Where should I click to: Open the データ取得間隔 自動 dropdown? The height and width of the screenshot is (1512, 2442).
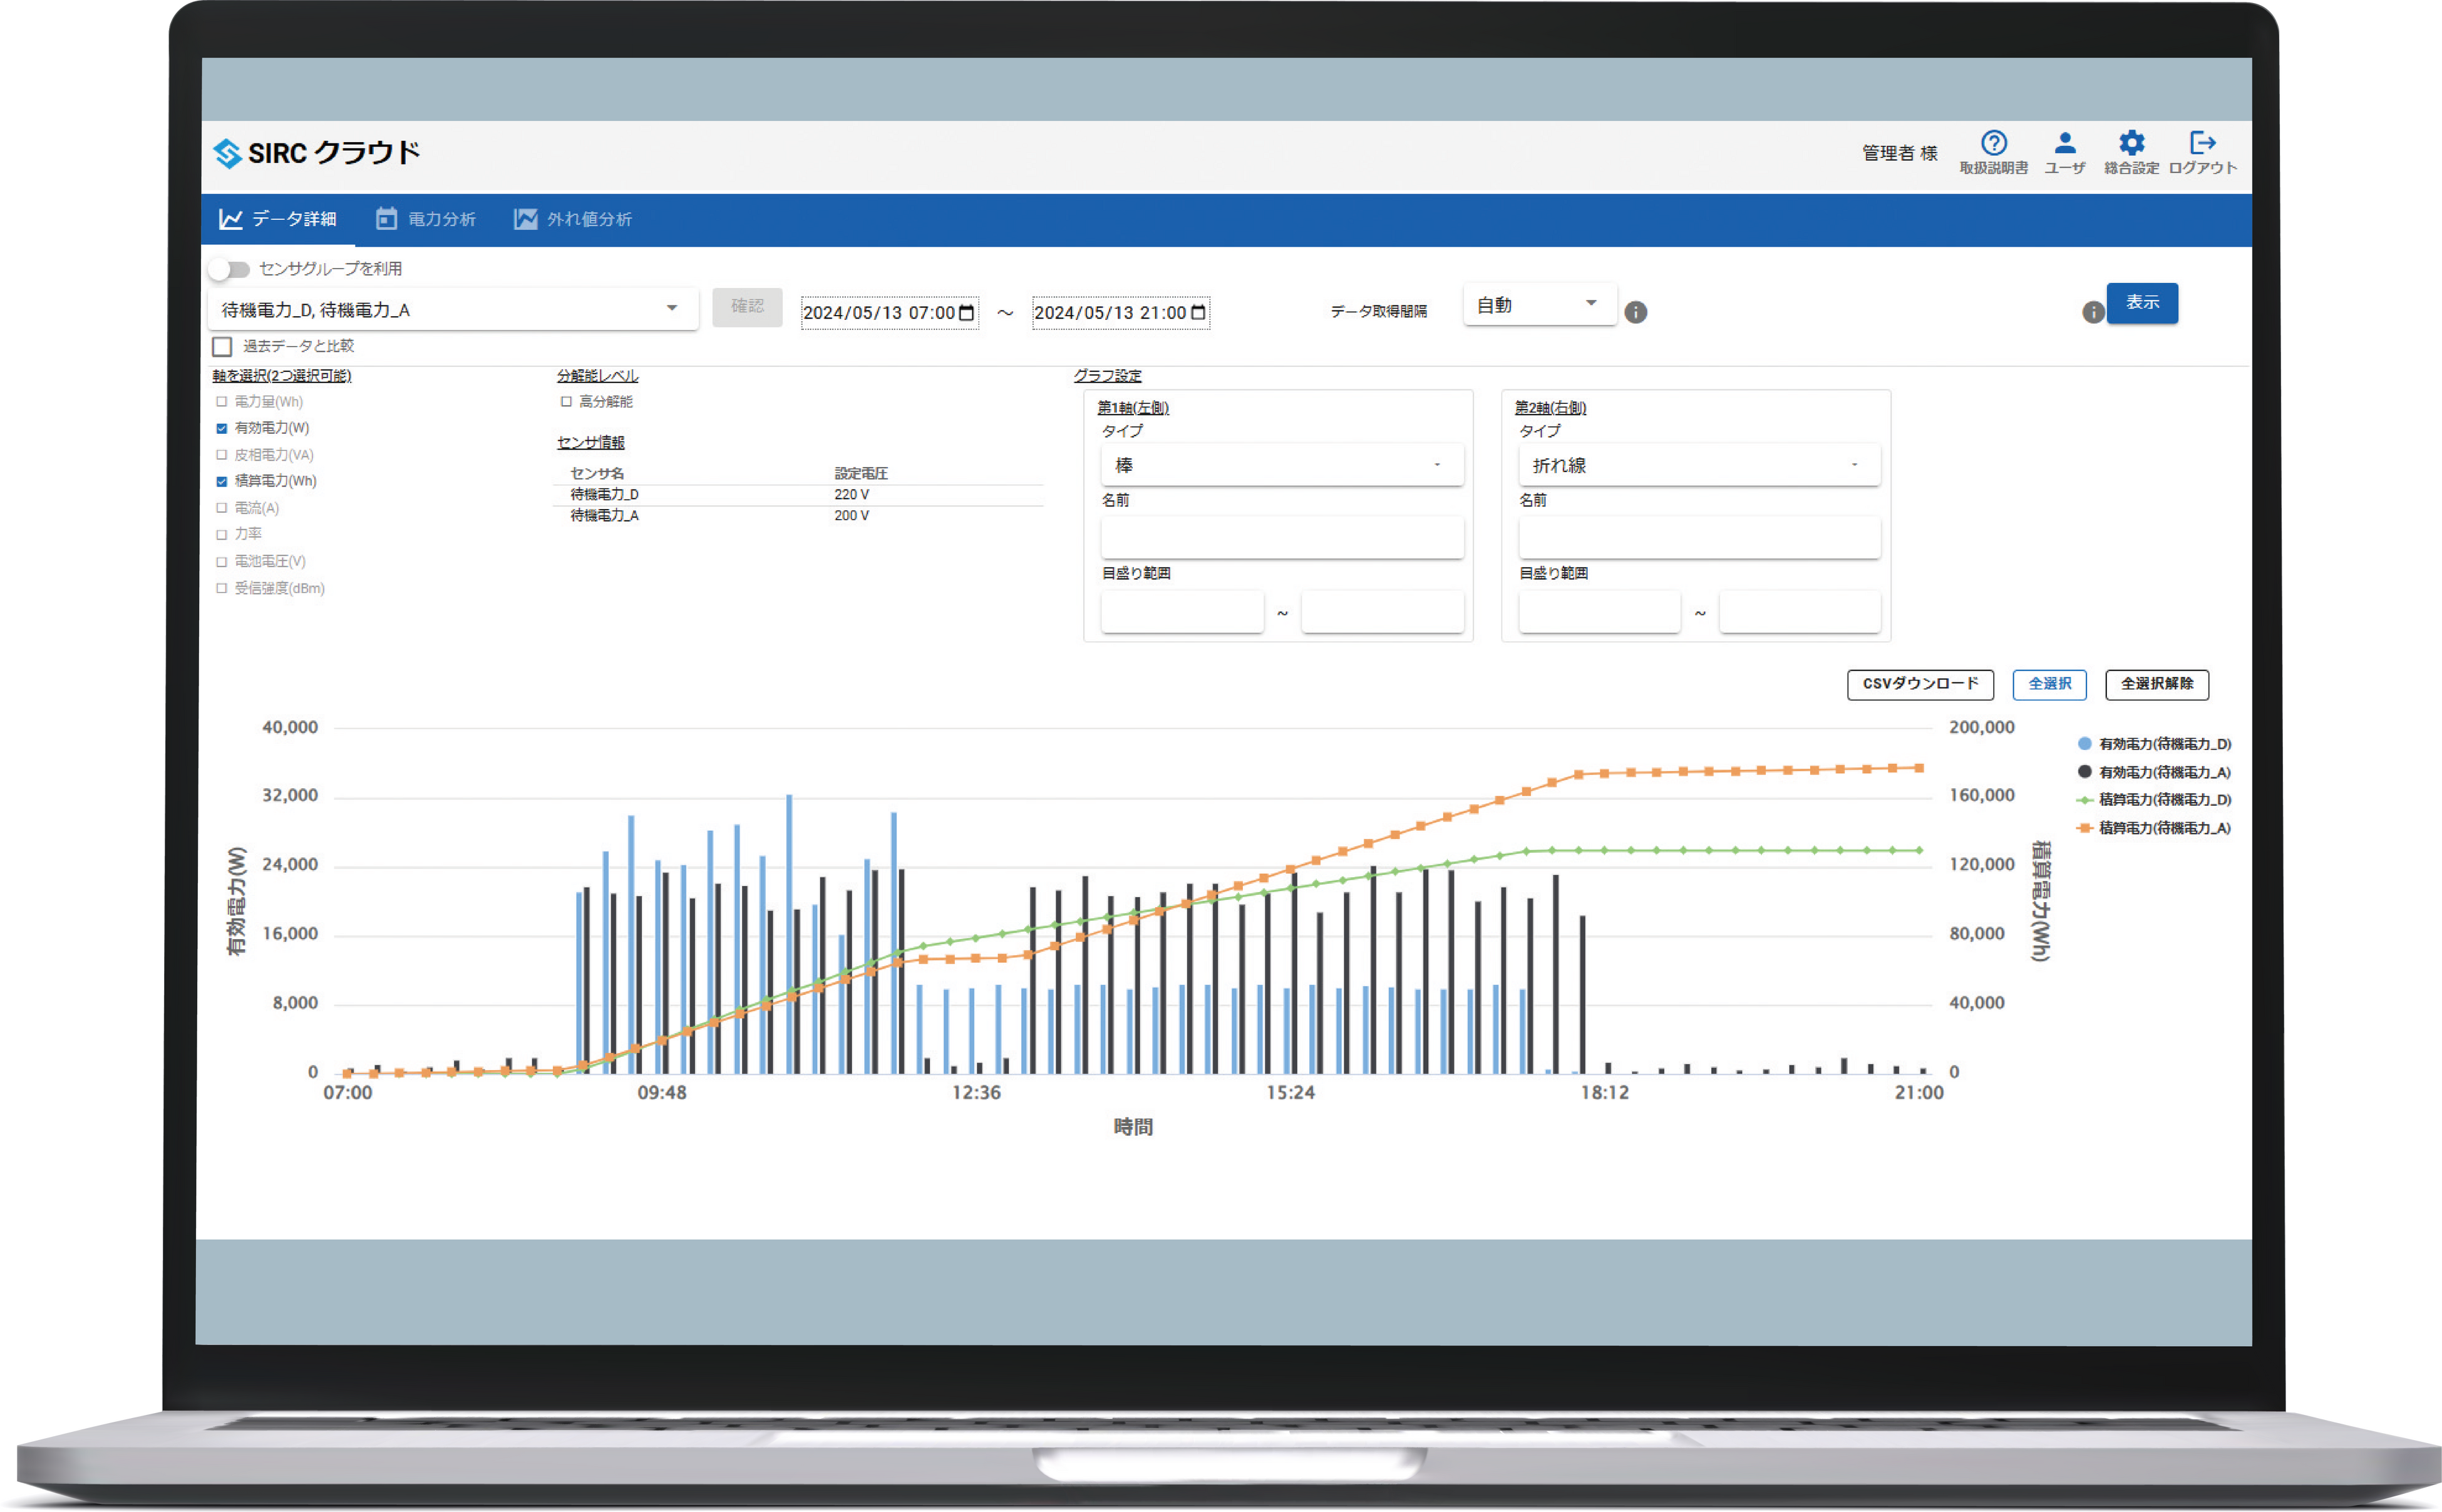click(x=1539, y=305)
